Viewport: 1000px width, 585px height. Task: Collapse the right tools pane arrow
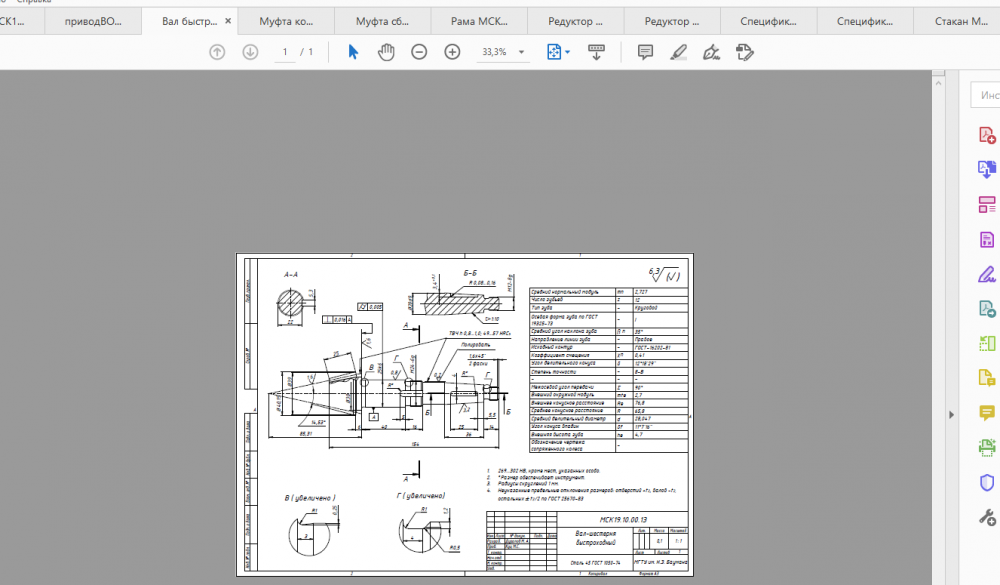click(x=951, y=415)
